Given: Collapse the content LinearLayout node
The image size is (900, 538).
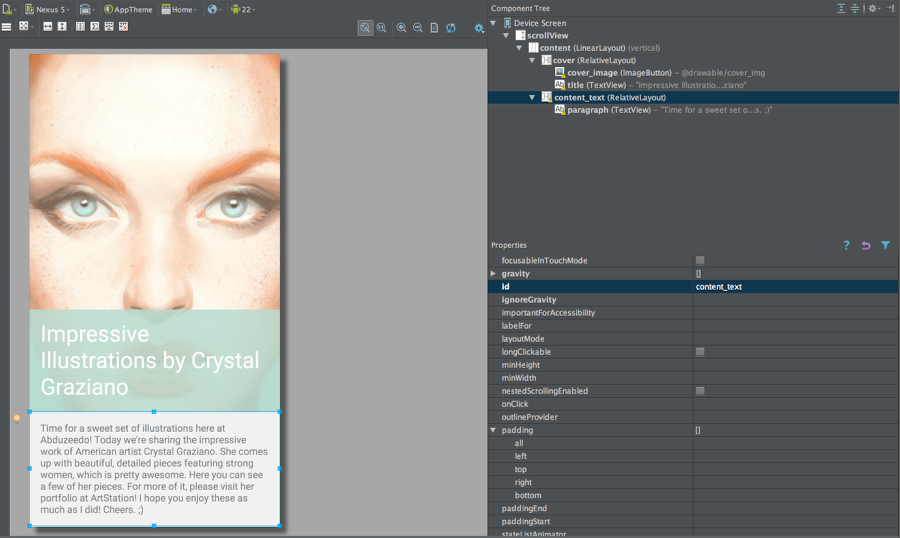Looking at the screenshot, I should coord(519,48).
